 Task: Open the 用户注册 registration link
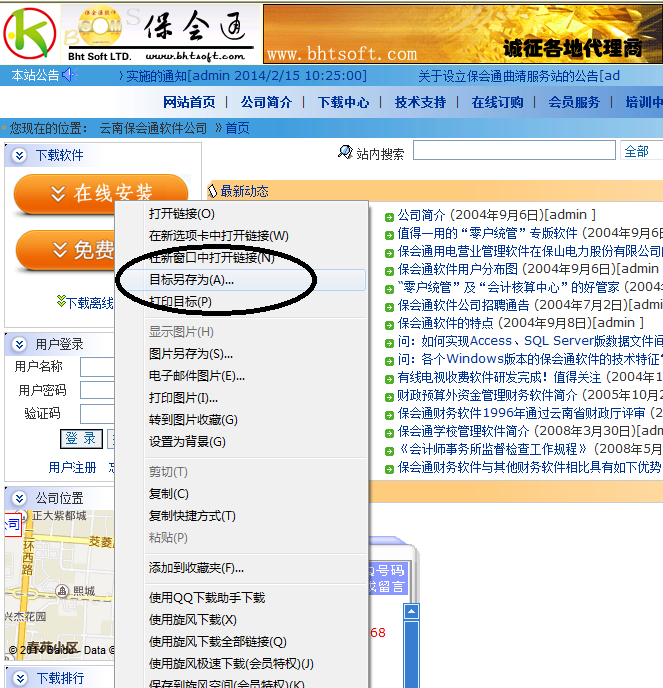[x=72, y=467]
